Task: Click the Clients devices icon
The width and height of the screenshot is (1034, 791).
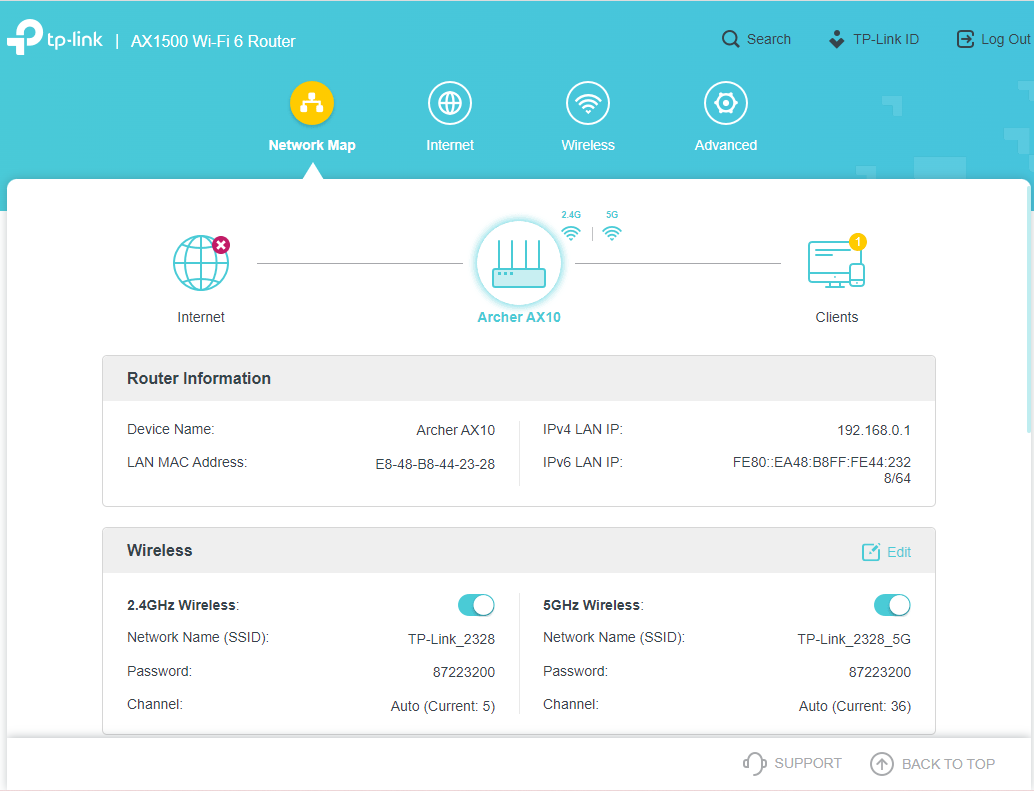Action: [x=836, y=264]
